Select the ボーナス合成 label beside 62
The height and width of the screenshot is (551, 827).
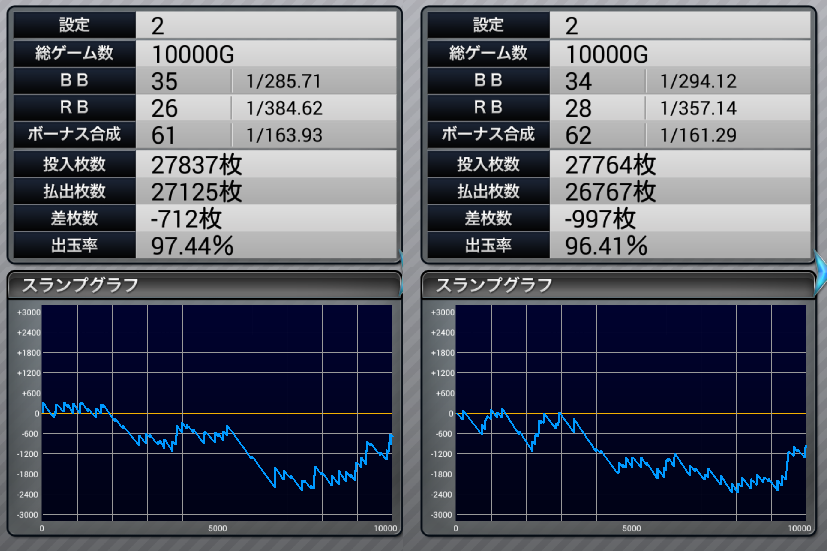pyautogui.click(x=488, y=134)
